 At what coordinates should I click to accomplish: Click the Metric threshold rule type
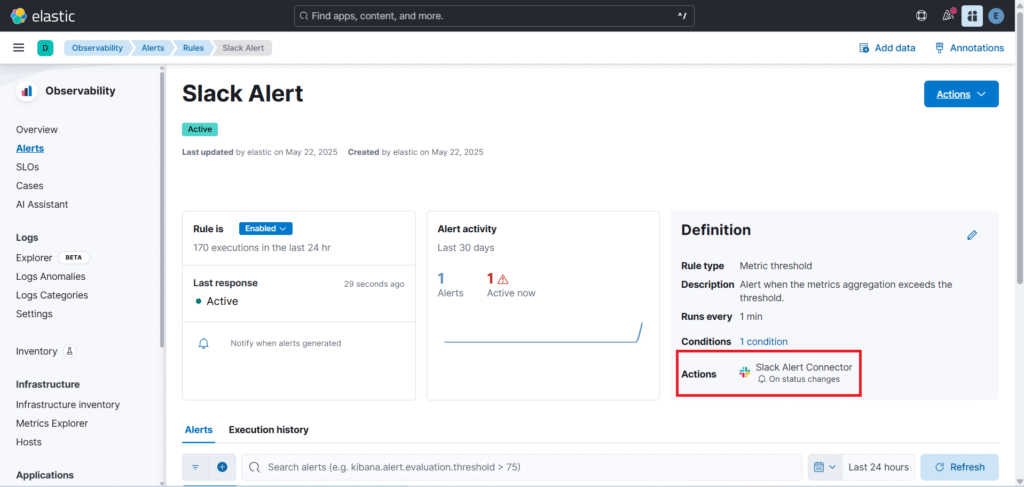(x=776, y=266)
